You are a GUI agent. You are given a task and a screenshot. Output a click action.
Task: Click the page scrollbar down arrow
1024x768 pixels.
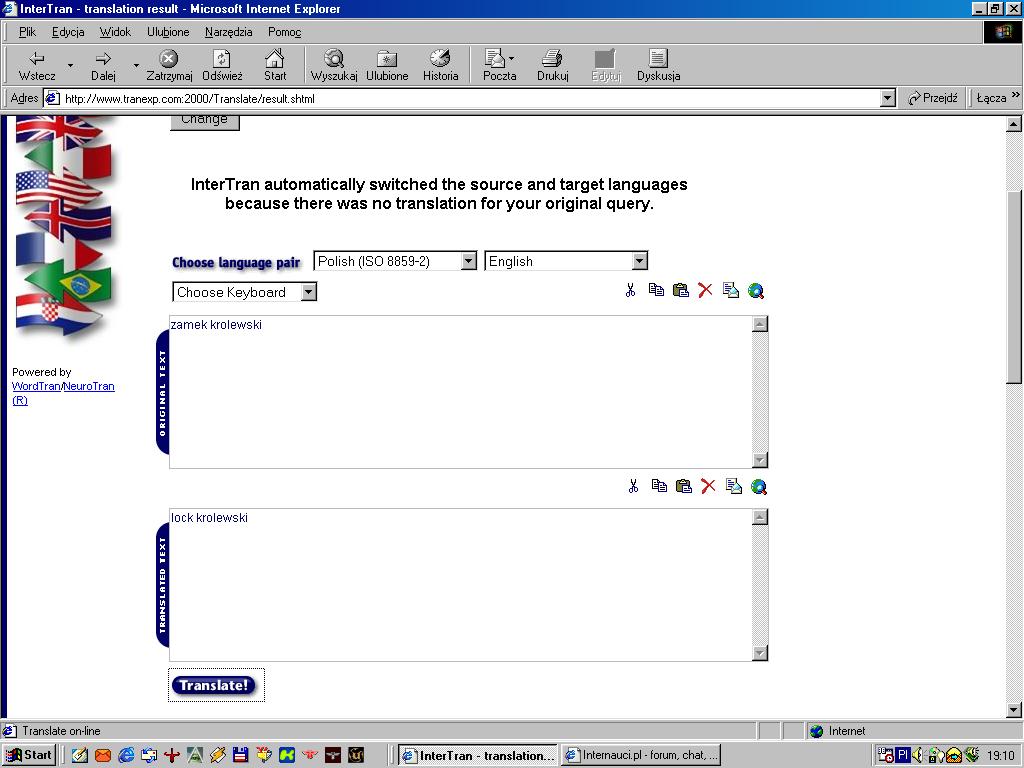coord(1014,710)
